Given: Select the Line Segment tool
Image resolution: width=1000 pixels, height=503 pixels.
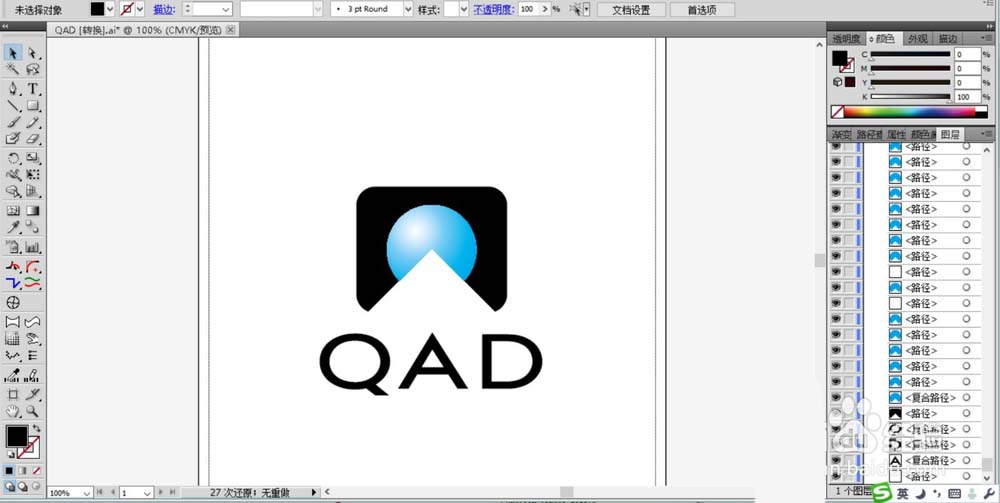Looking at the screenshot, I should pyautogui.click(x=13, y=105).
